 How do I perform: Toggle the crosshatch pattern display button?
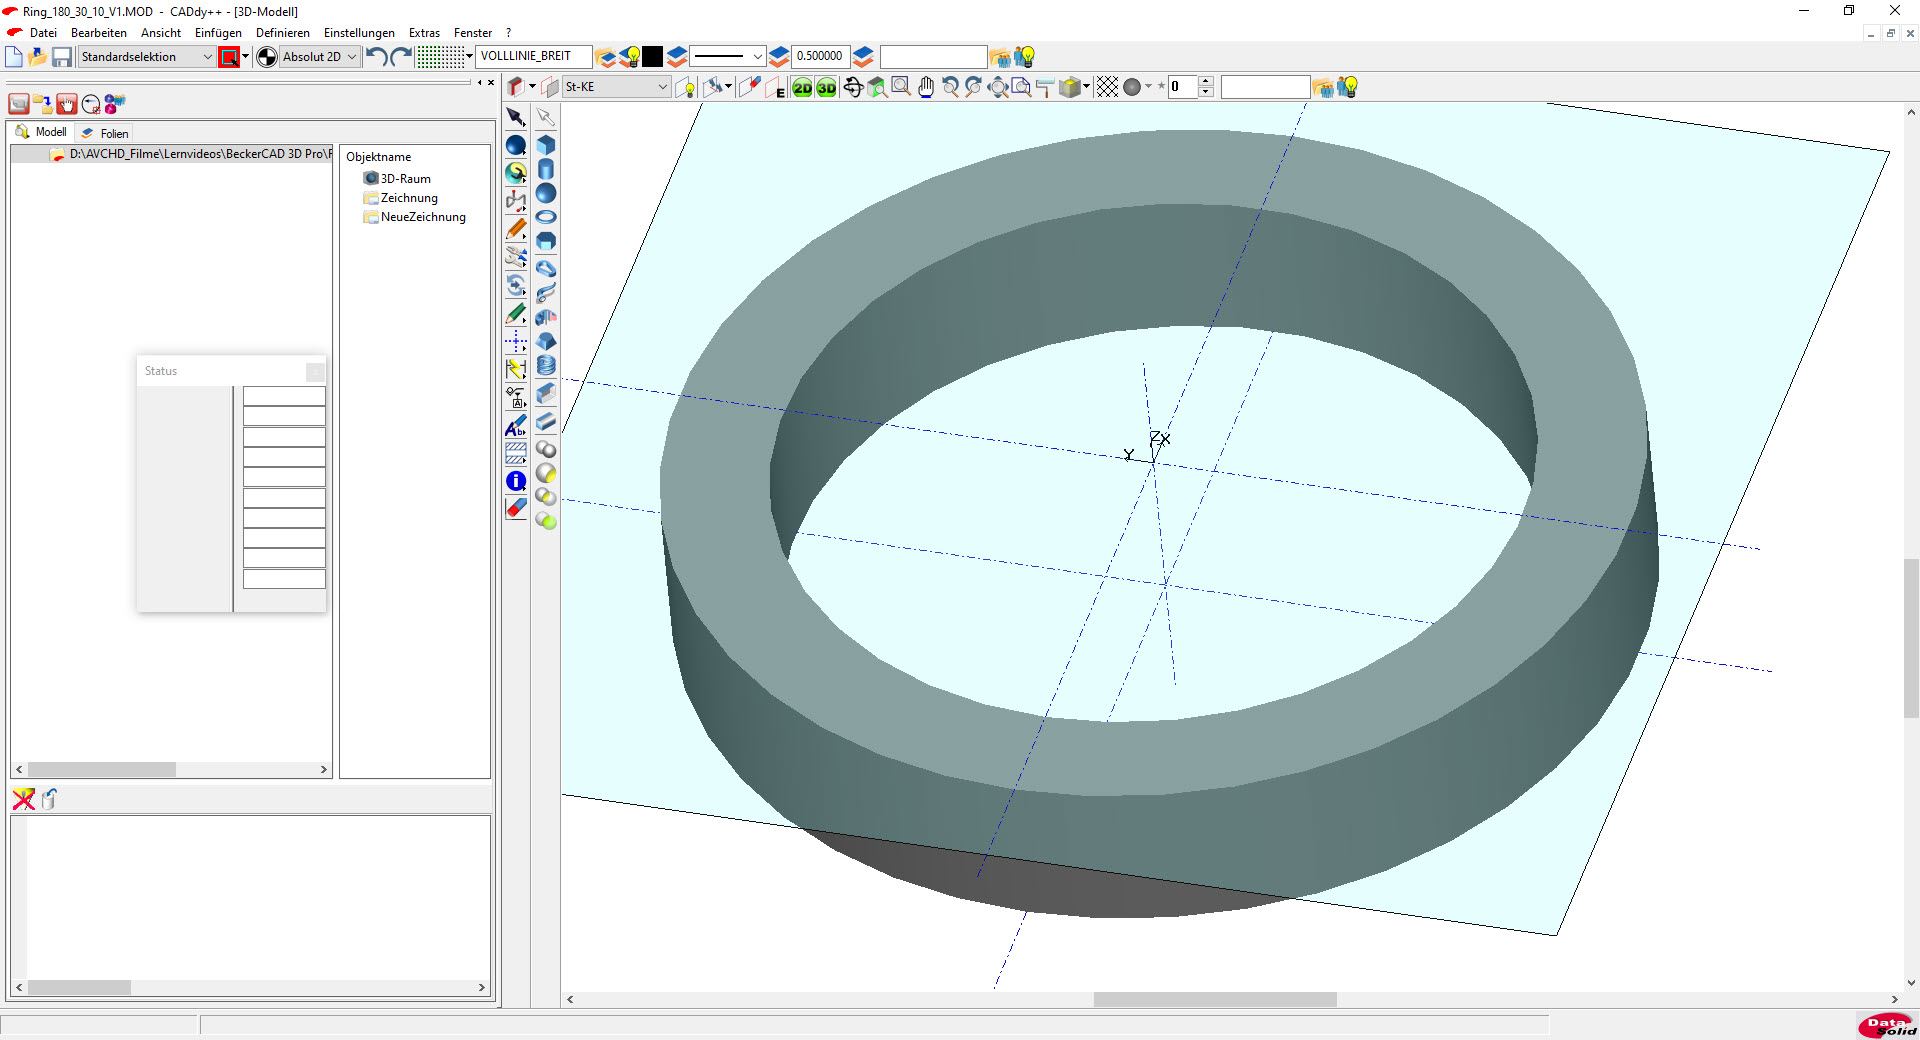click(1107, 88)
